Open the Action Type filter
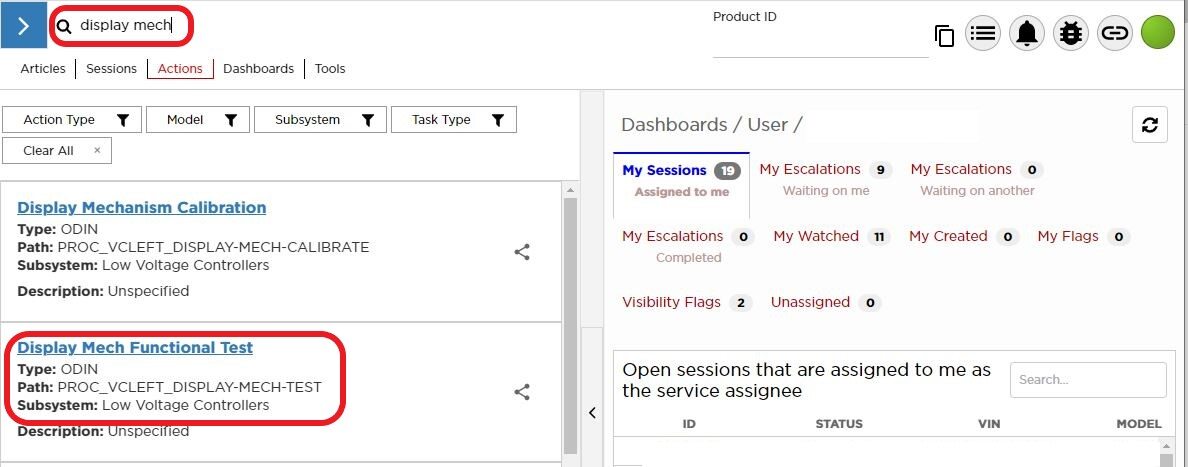The height and width of the screenshot is (467, 1188). tap(71, 120)
